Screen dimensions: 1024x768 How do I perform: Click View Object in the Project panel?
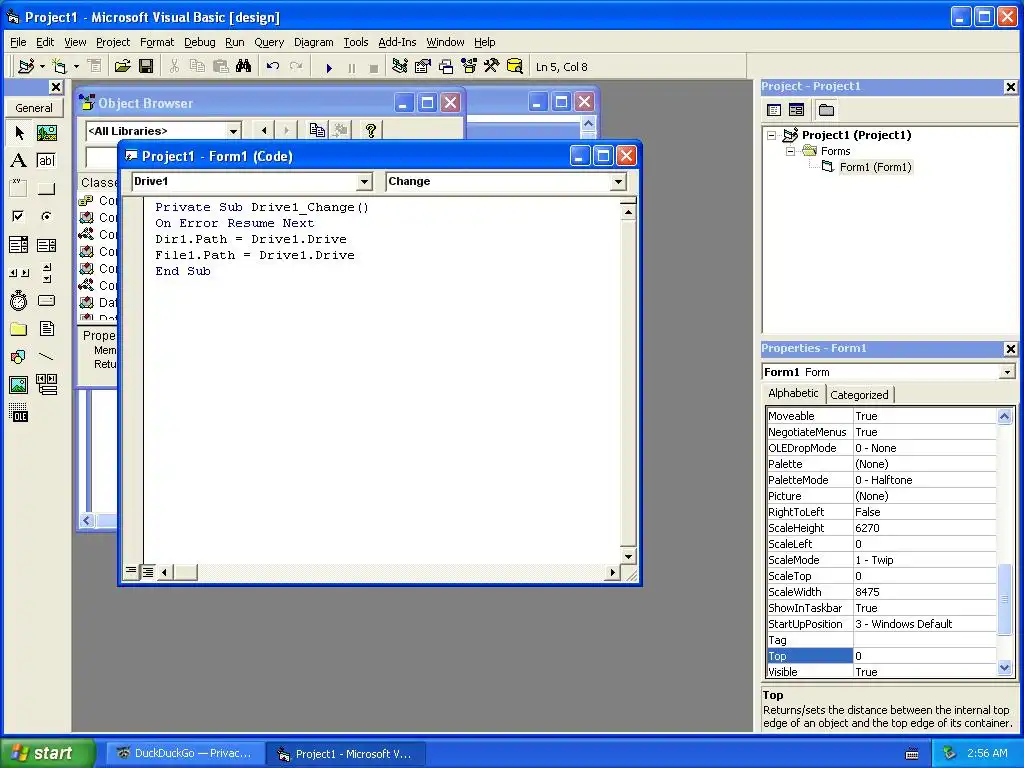pyautogui.click(x=796, y=110)
